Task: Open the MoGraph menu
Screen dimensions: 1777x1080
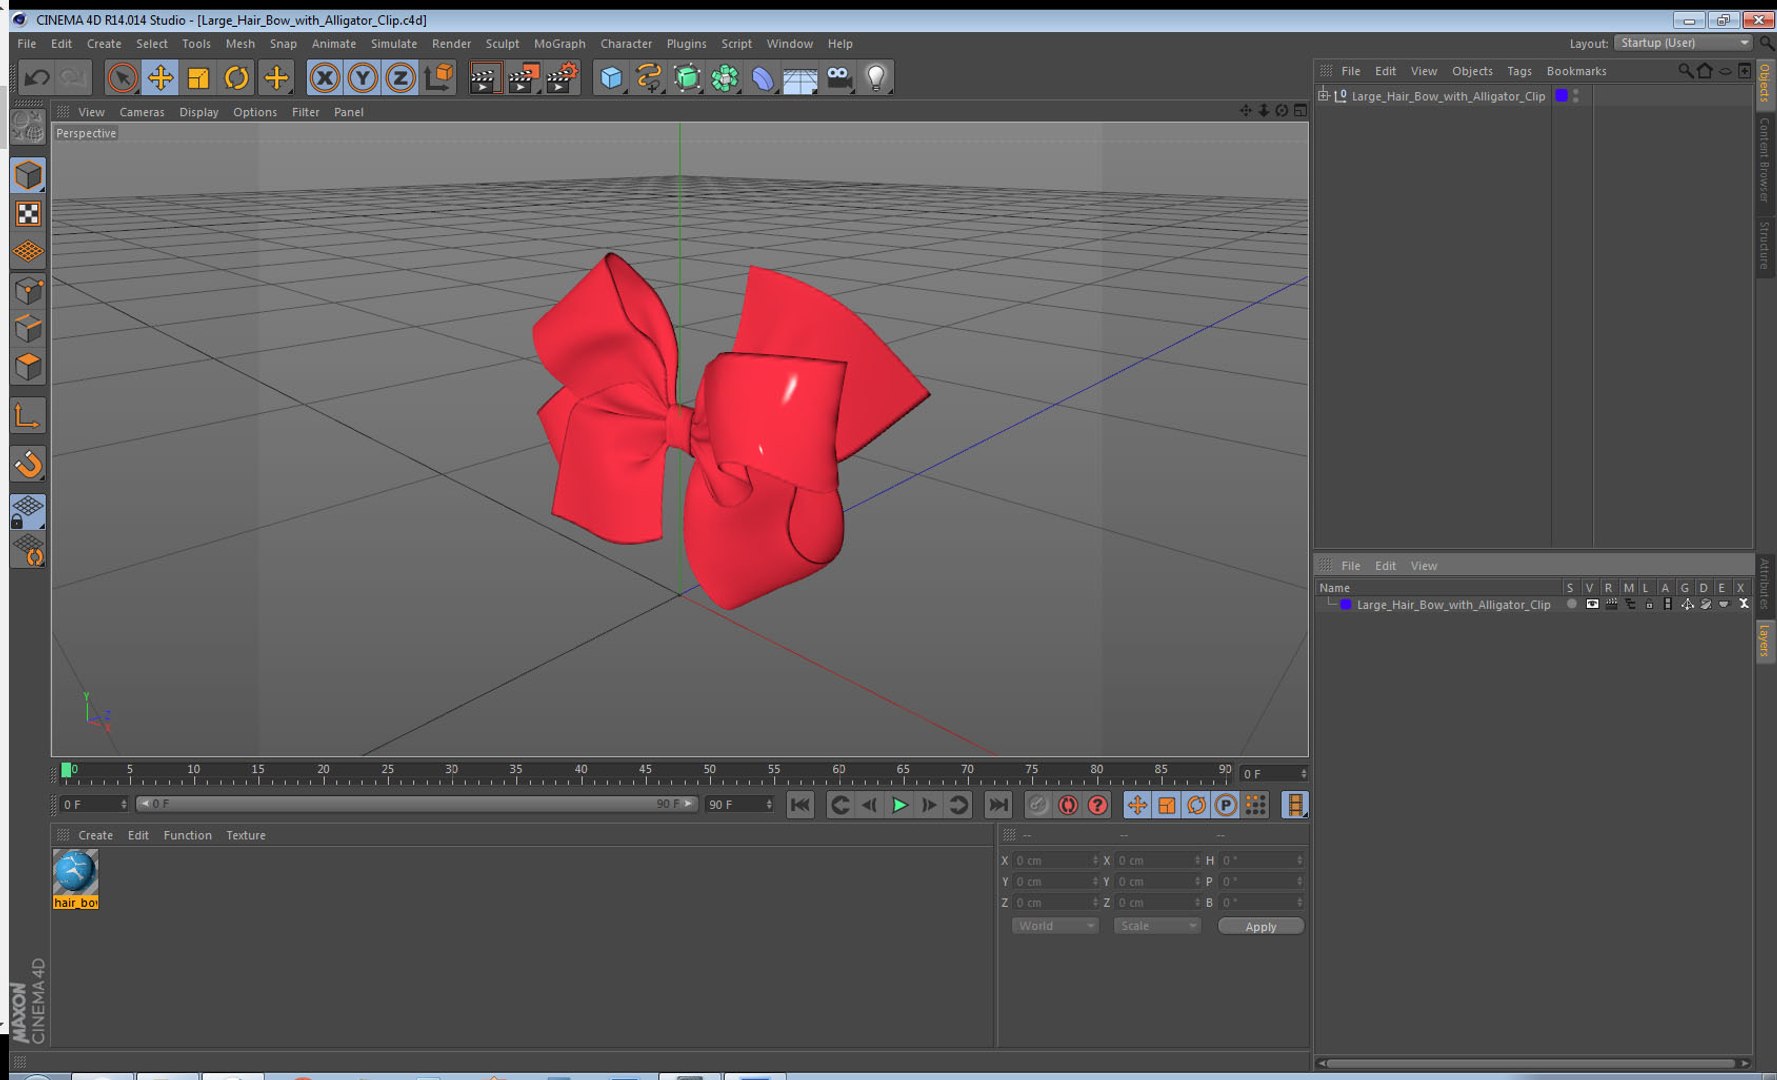Action: 560,44
